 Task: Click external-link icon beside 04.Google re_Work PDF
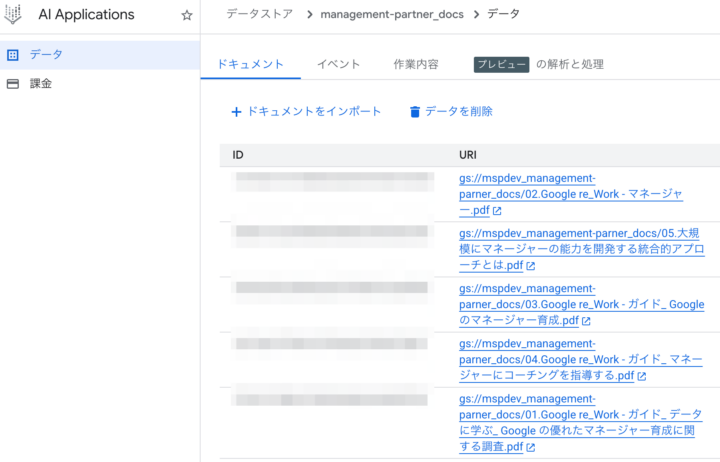tap(641, 376)
